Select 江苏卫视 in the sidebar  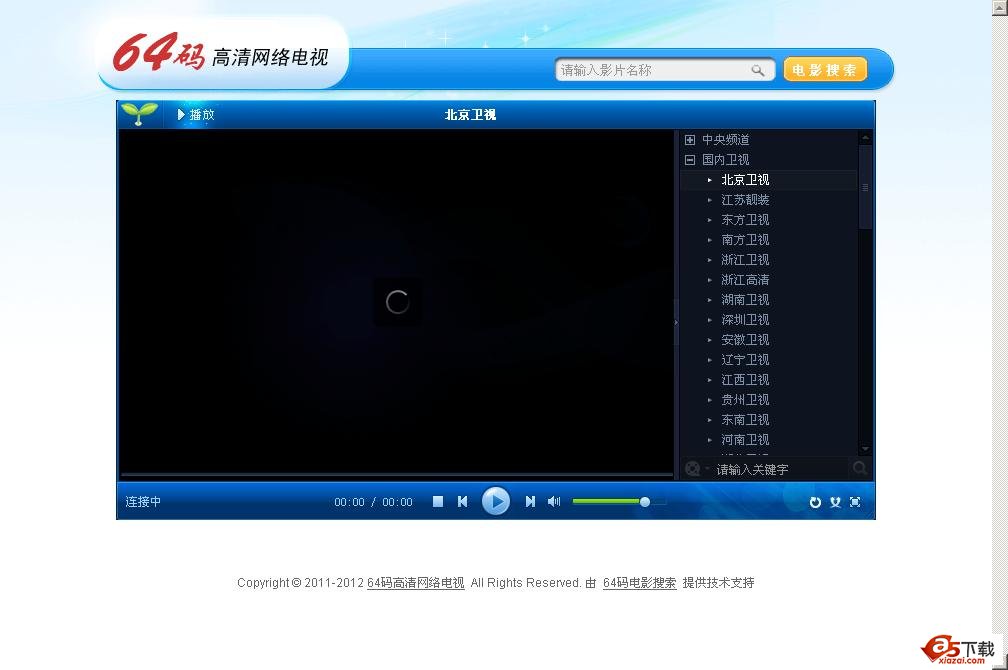(745, 199)
